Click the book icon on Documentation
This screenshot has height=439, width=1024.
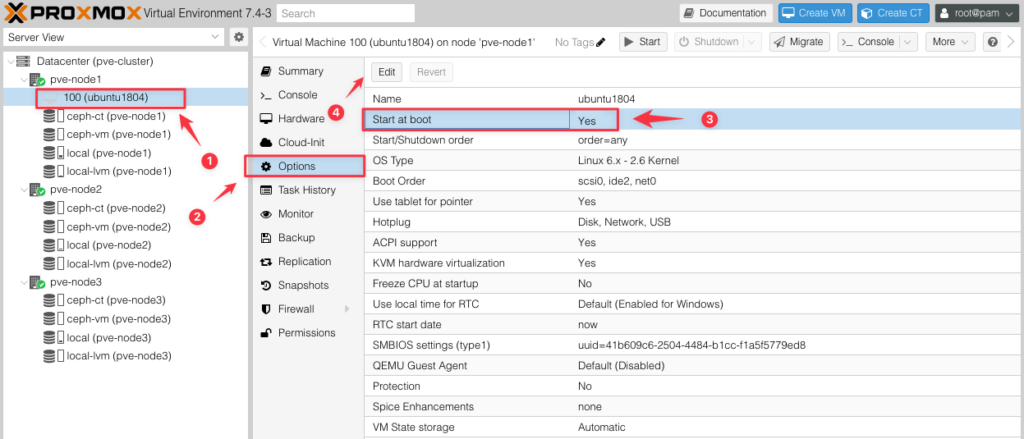click(x=690, y=13)
